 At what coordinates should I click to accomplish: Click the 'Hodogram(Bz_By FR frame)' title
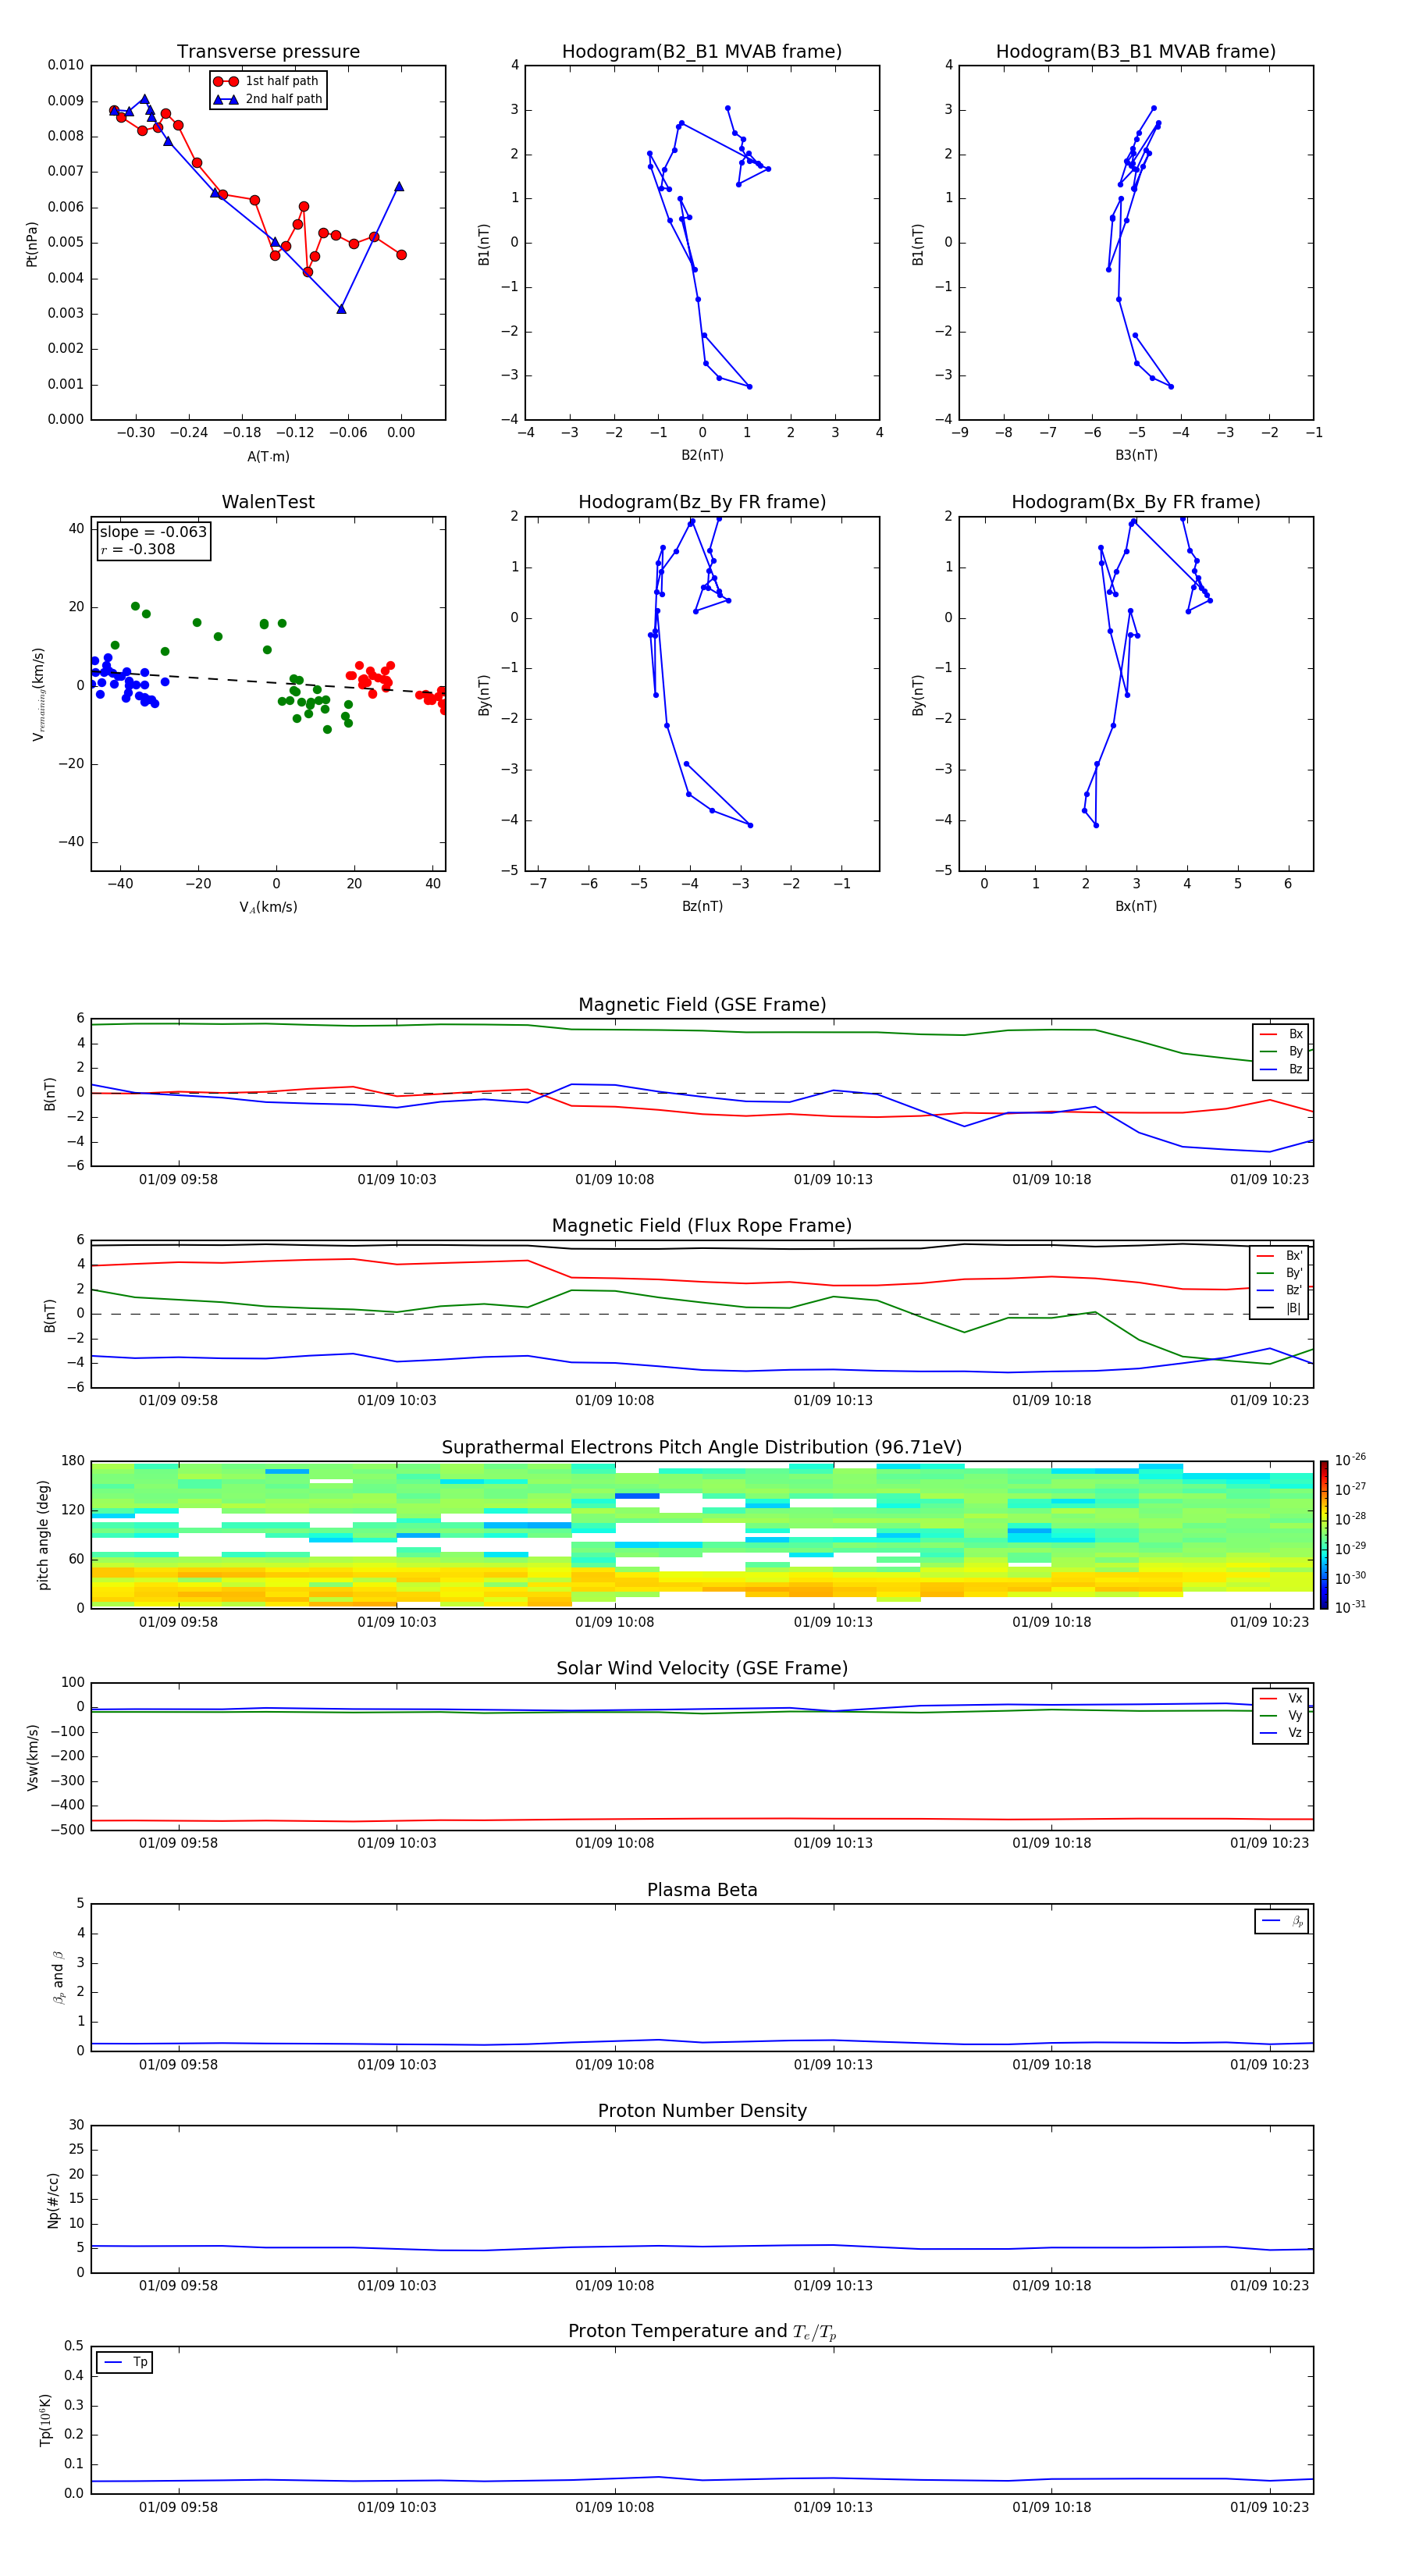click(x=702, y=502)
